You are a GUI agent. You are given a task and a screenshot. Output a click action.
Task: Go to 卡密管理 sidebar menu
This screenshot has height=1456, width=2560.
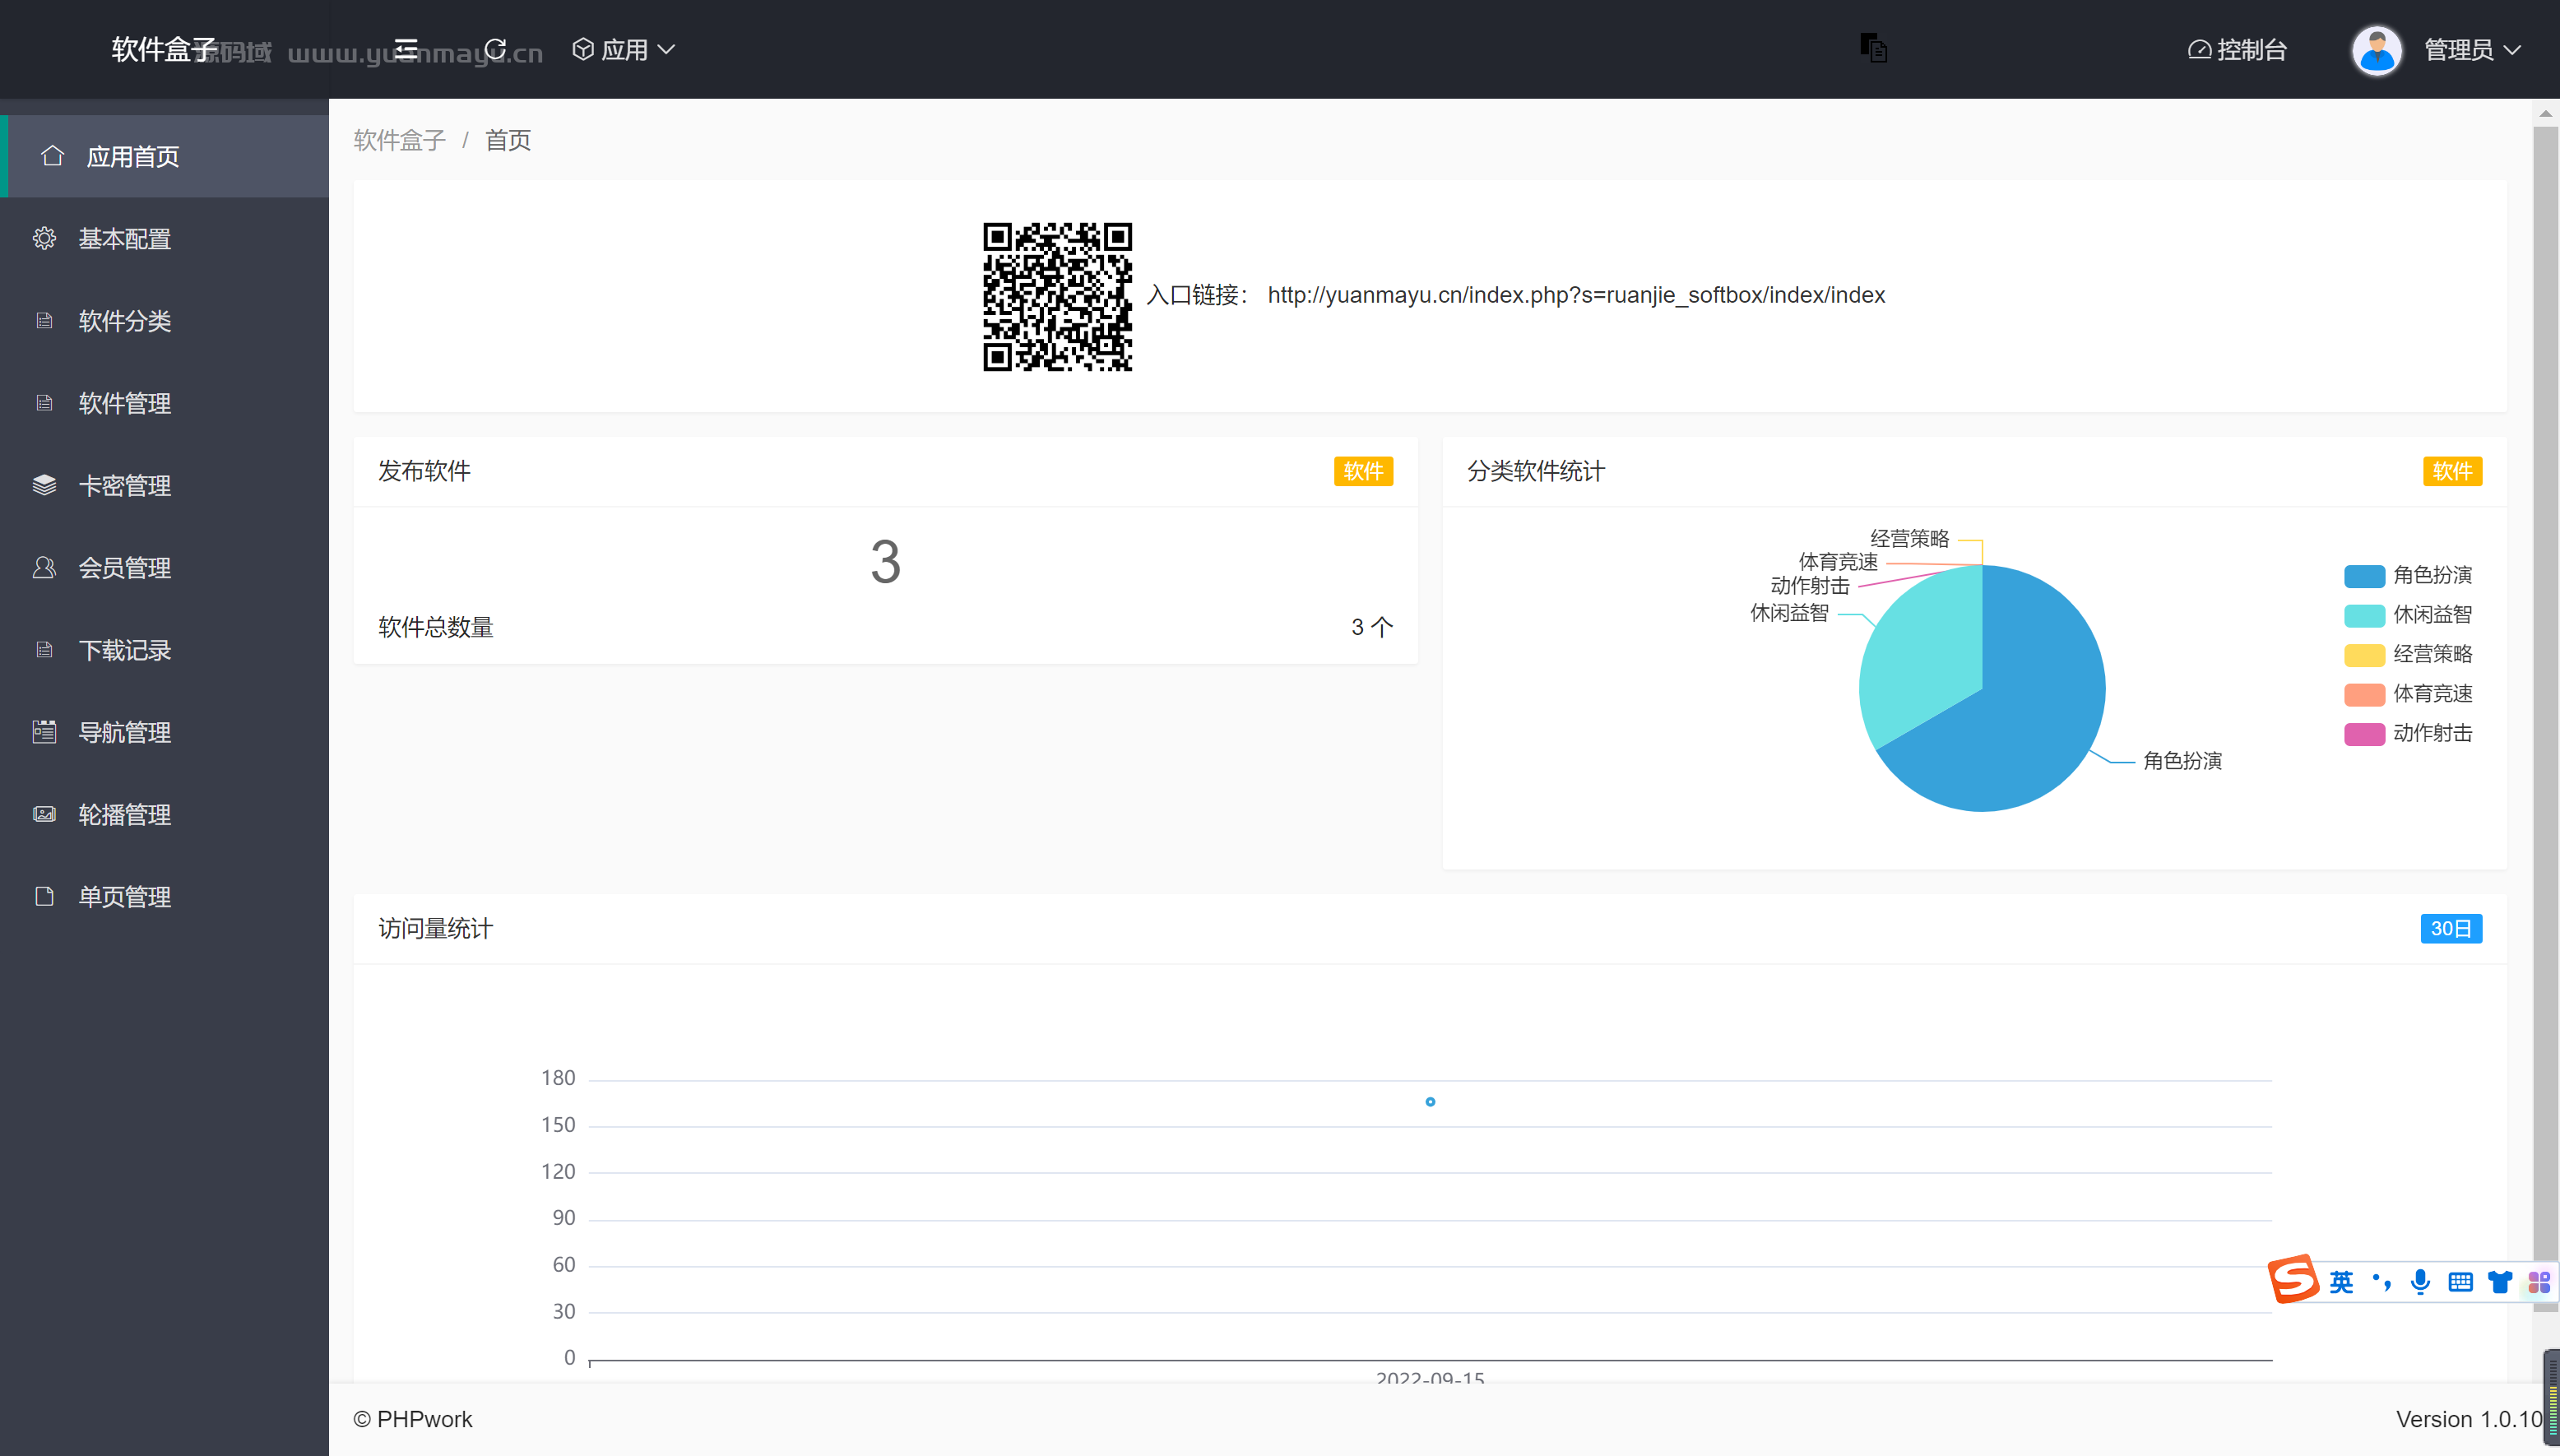(125, 486)
